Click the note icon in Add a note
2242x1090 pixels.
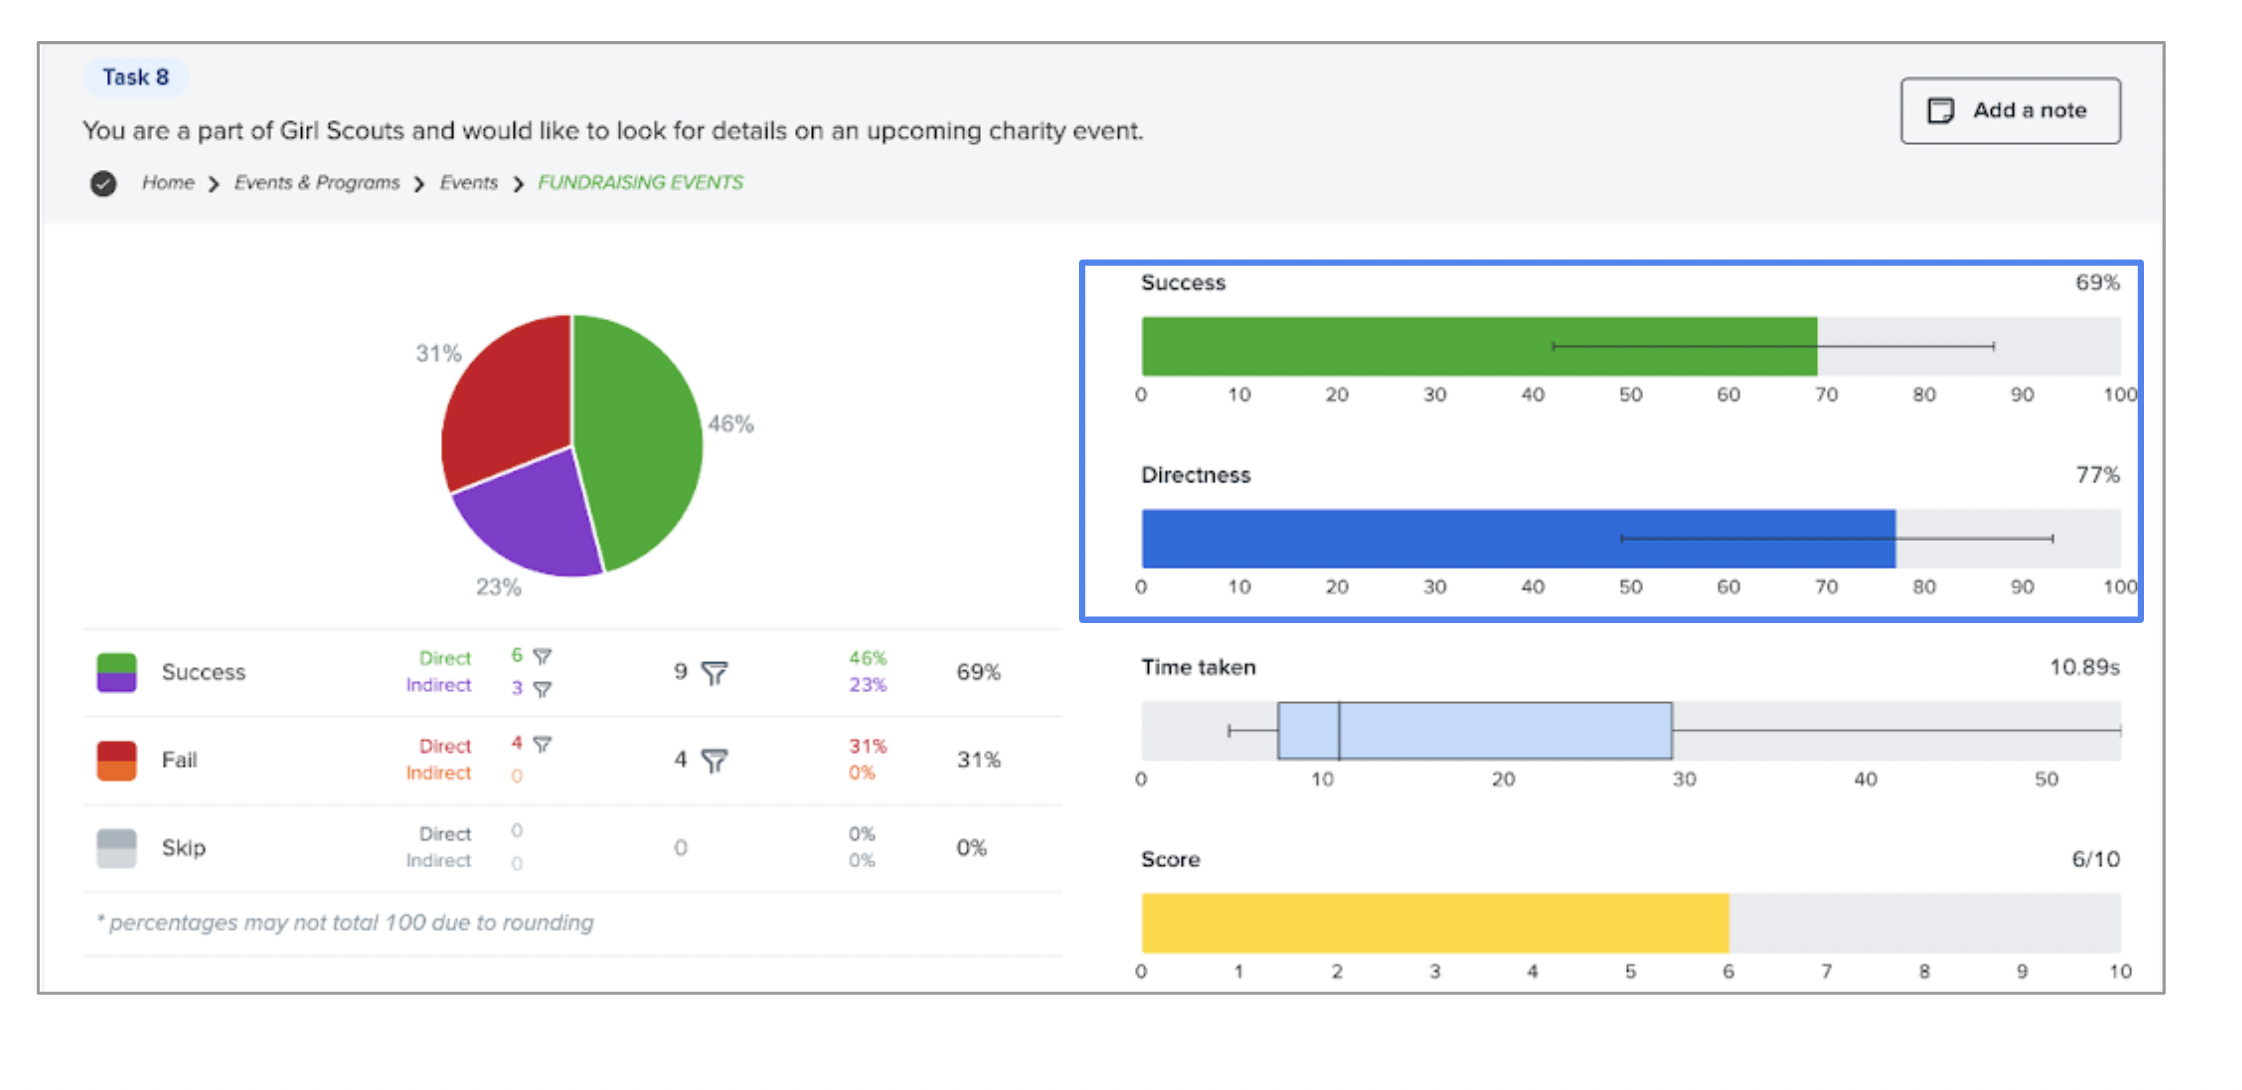[x=1940, y=111]
